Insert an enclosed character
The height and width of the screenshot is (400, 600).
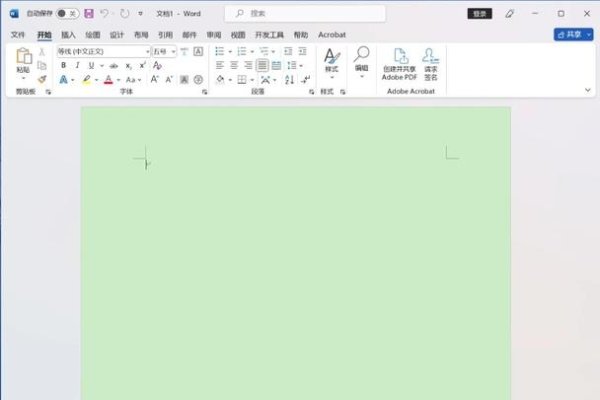[198, 80]
